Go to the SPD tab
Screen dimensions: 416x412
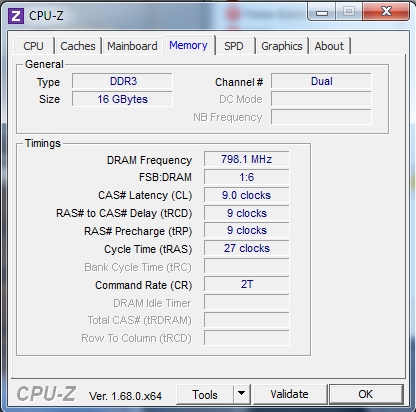pos(234,46)
